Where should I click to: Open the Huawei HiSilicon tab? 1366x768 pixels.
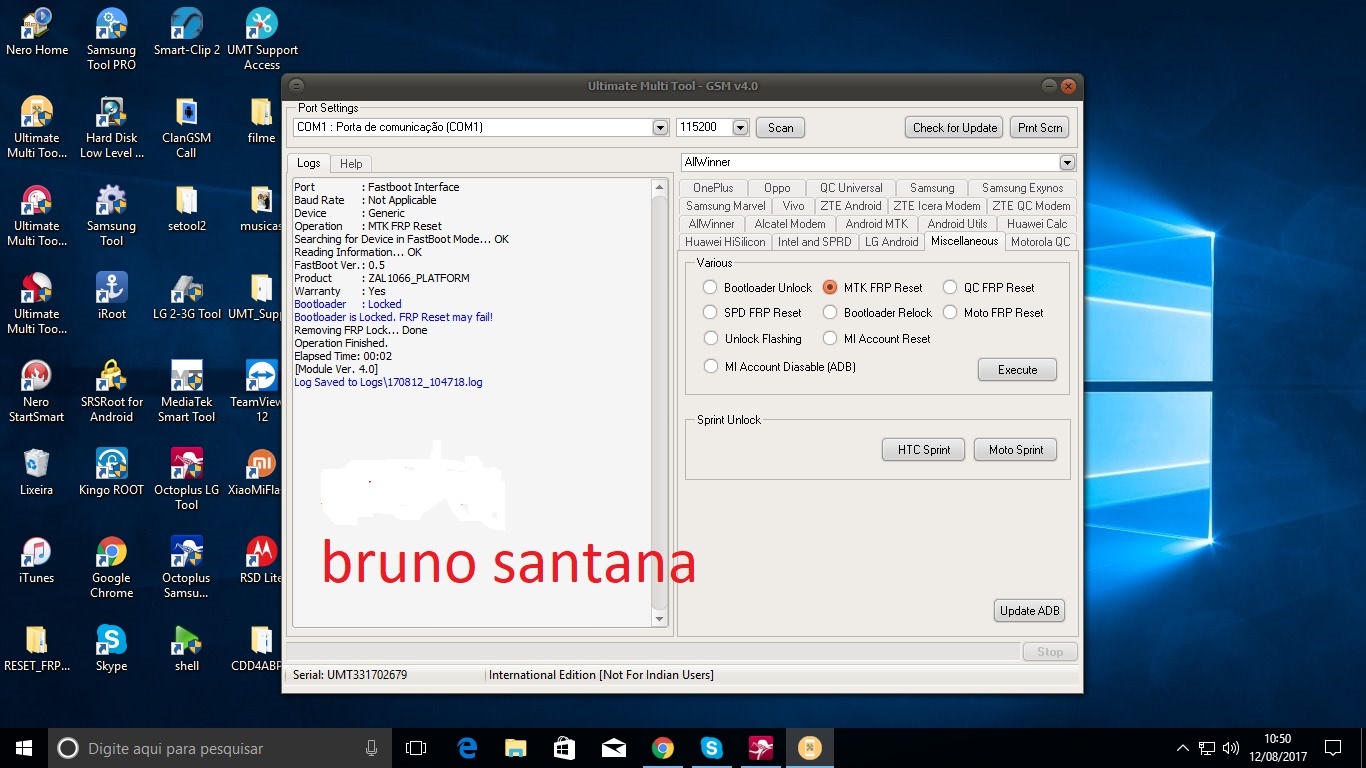click(x=725, y=242)
